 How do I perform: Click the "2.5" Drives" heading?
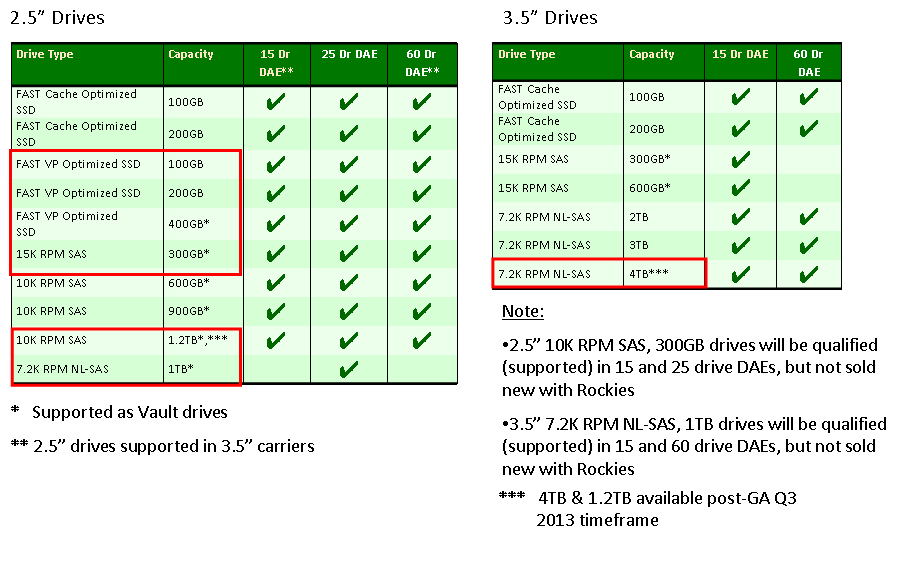(57, 17)
